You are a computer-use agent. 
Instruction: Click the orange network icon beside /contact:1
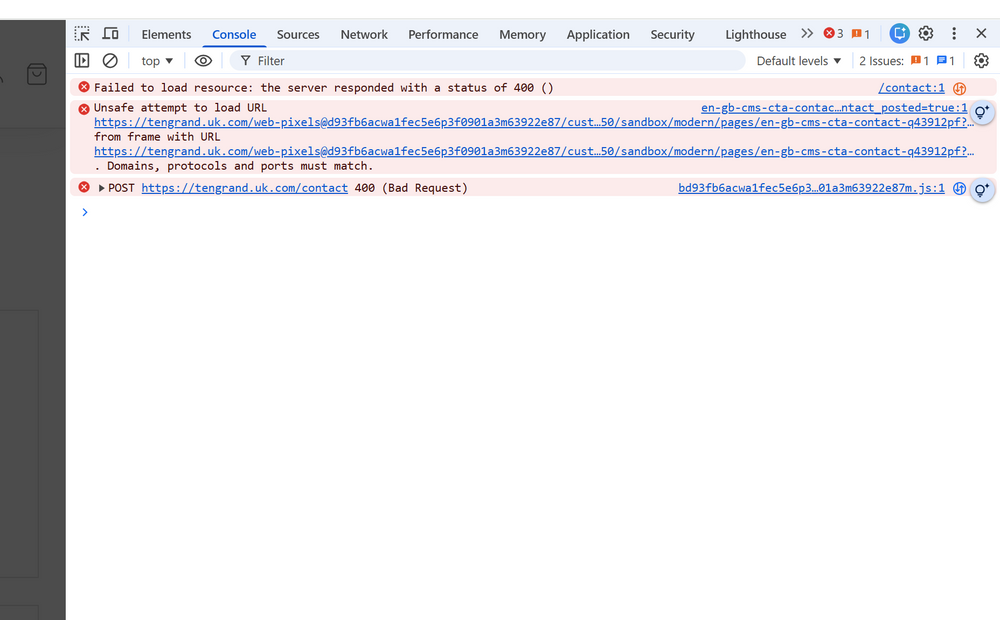pos(959,89)
